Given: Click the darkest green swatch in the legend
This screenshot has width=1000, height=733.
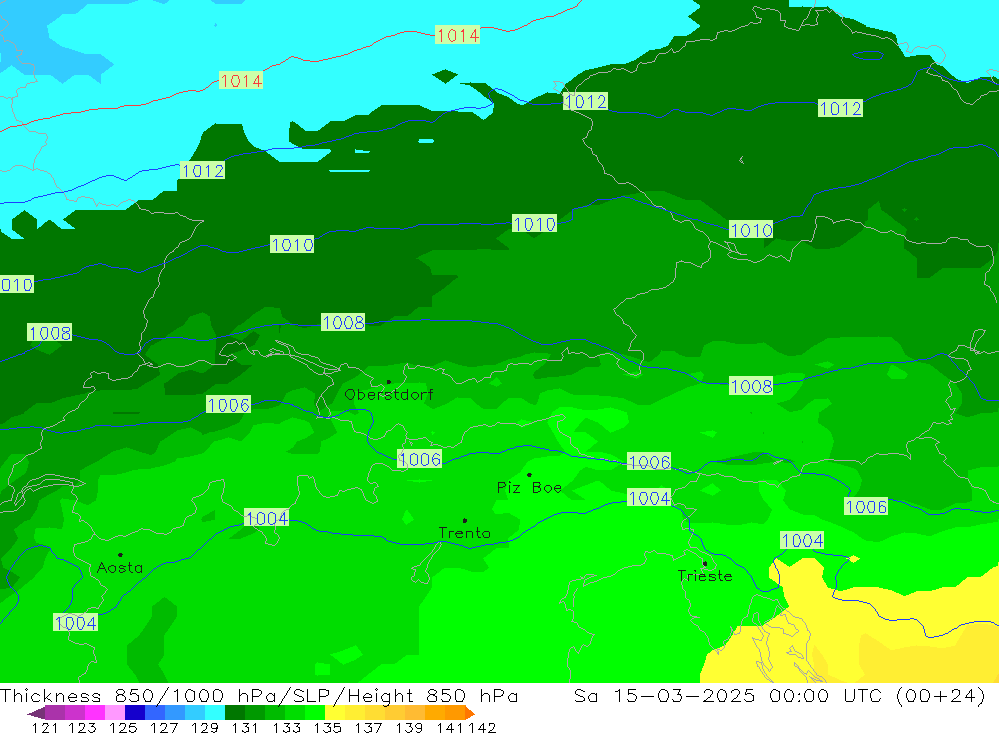Looking at the screenshot, I should [x=235, y=713].
